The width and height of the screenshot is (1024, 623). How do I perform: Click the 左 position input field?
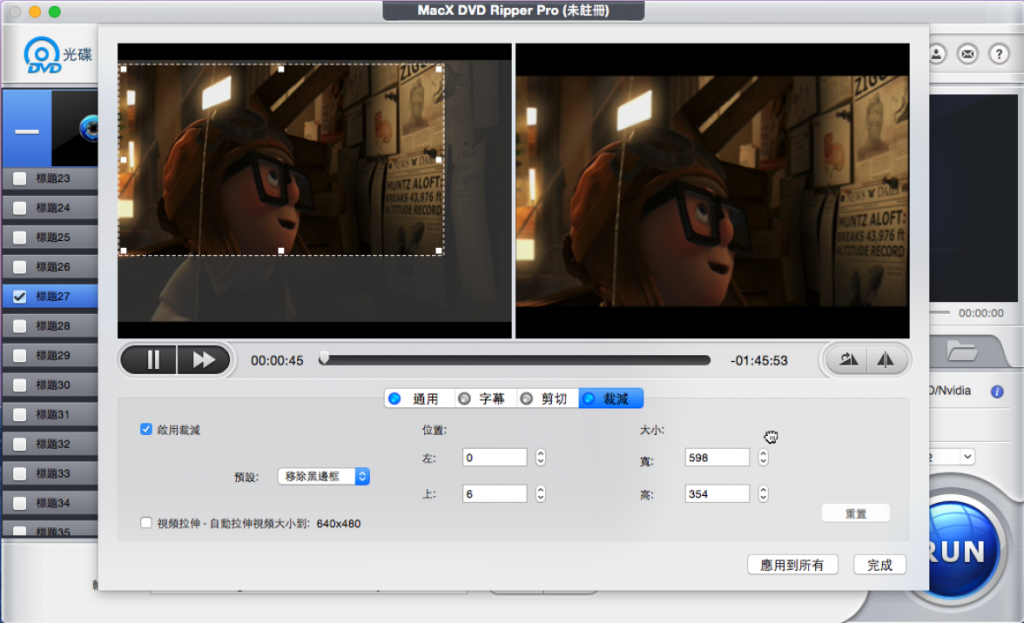(x=494, y=457)
